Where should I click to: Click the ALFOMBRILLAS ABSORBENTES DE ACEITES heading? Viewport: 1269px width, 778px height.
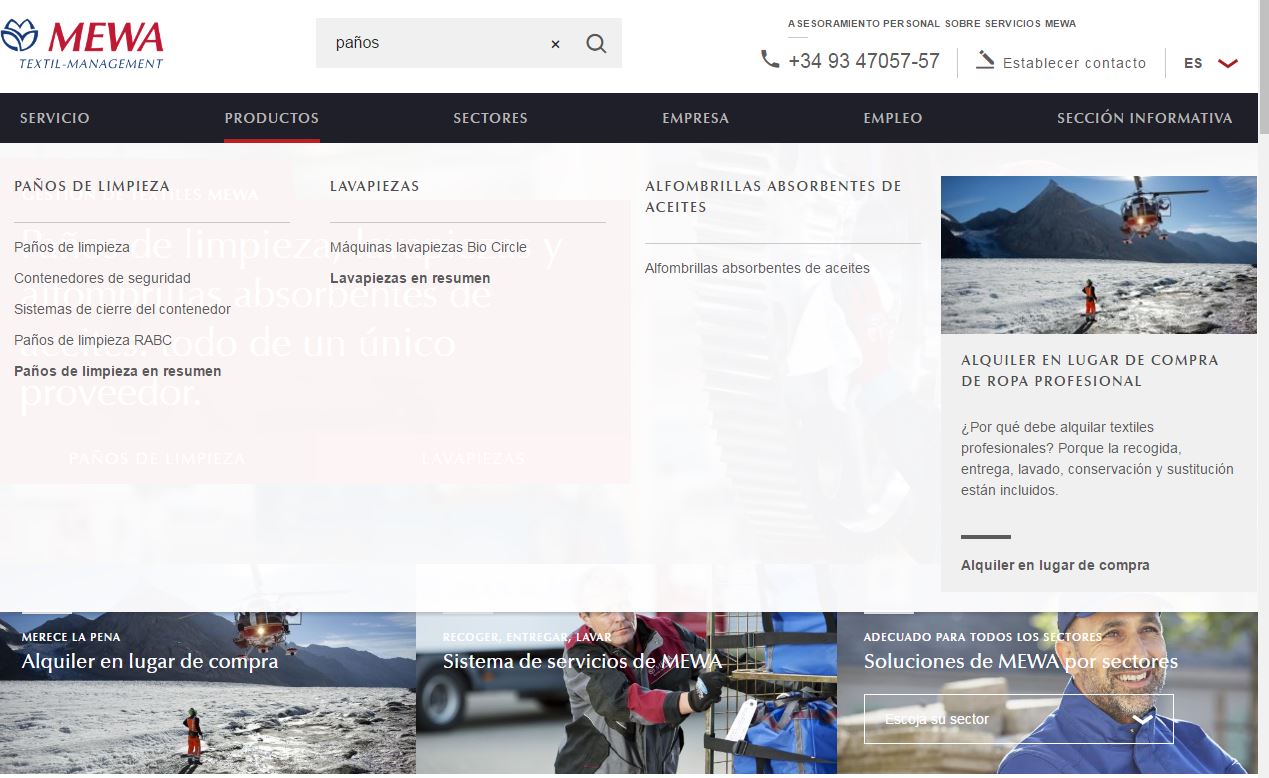pos(773,196)
